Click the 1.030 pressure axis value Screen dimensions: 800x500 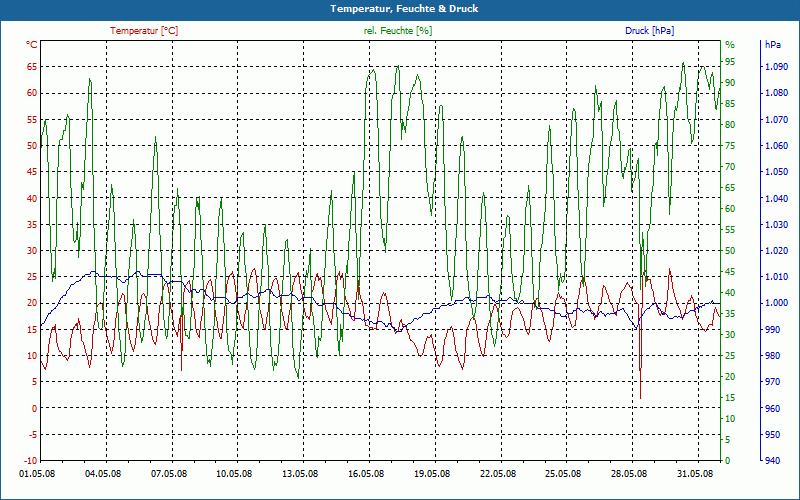[777, 224]
